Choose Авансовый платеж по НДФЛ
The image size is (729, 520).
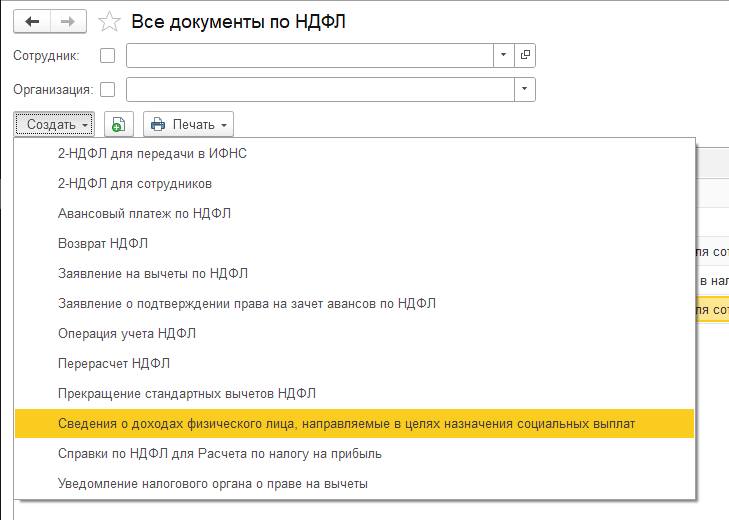pos(145,214)
